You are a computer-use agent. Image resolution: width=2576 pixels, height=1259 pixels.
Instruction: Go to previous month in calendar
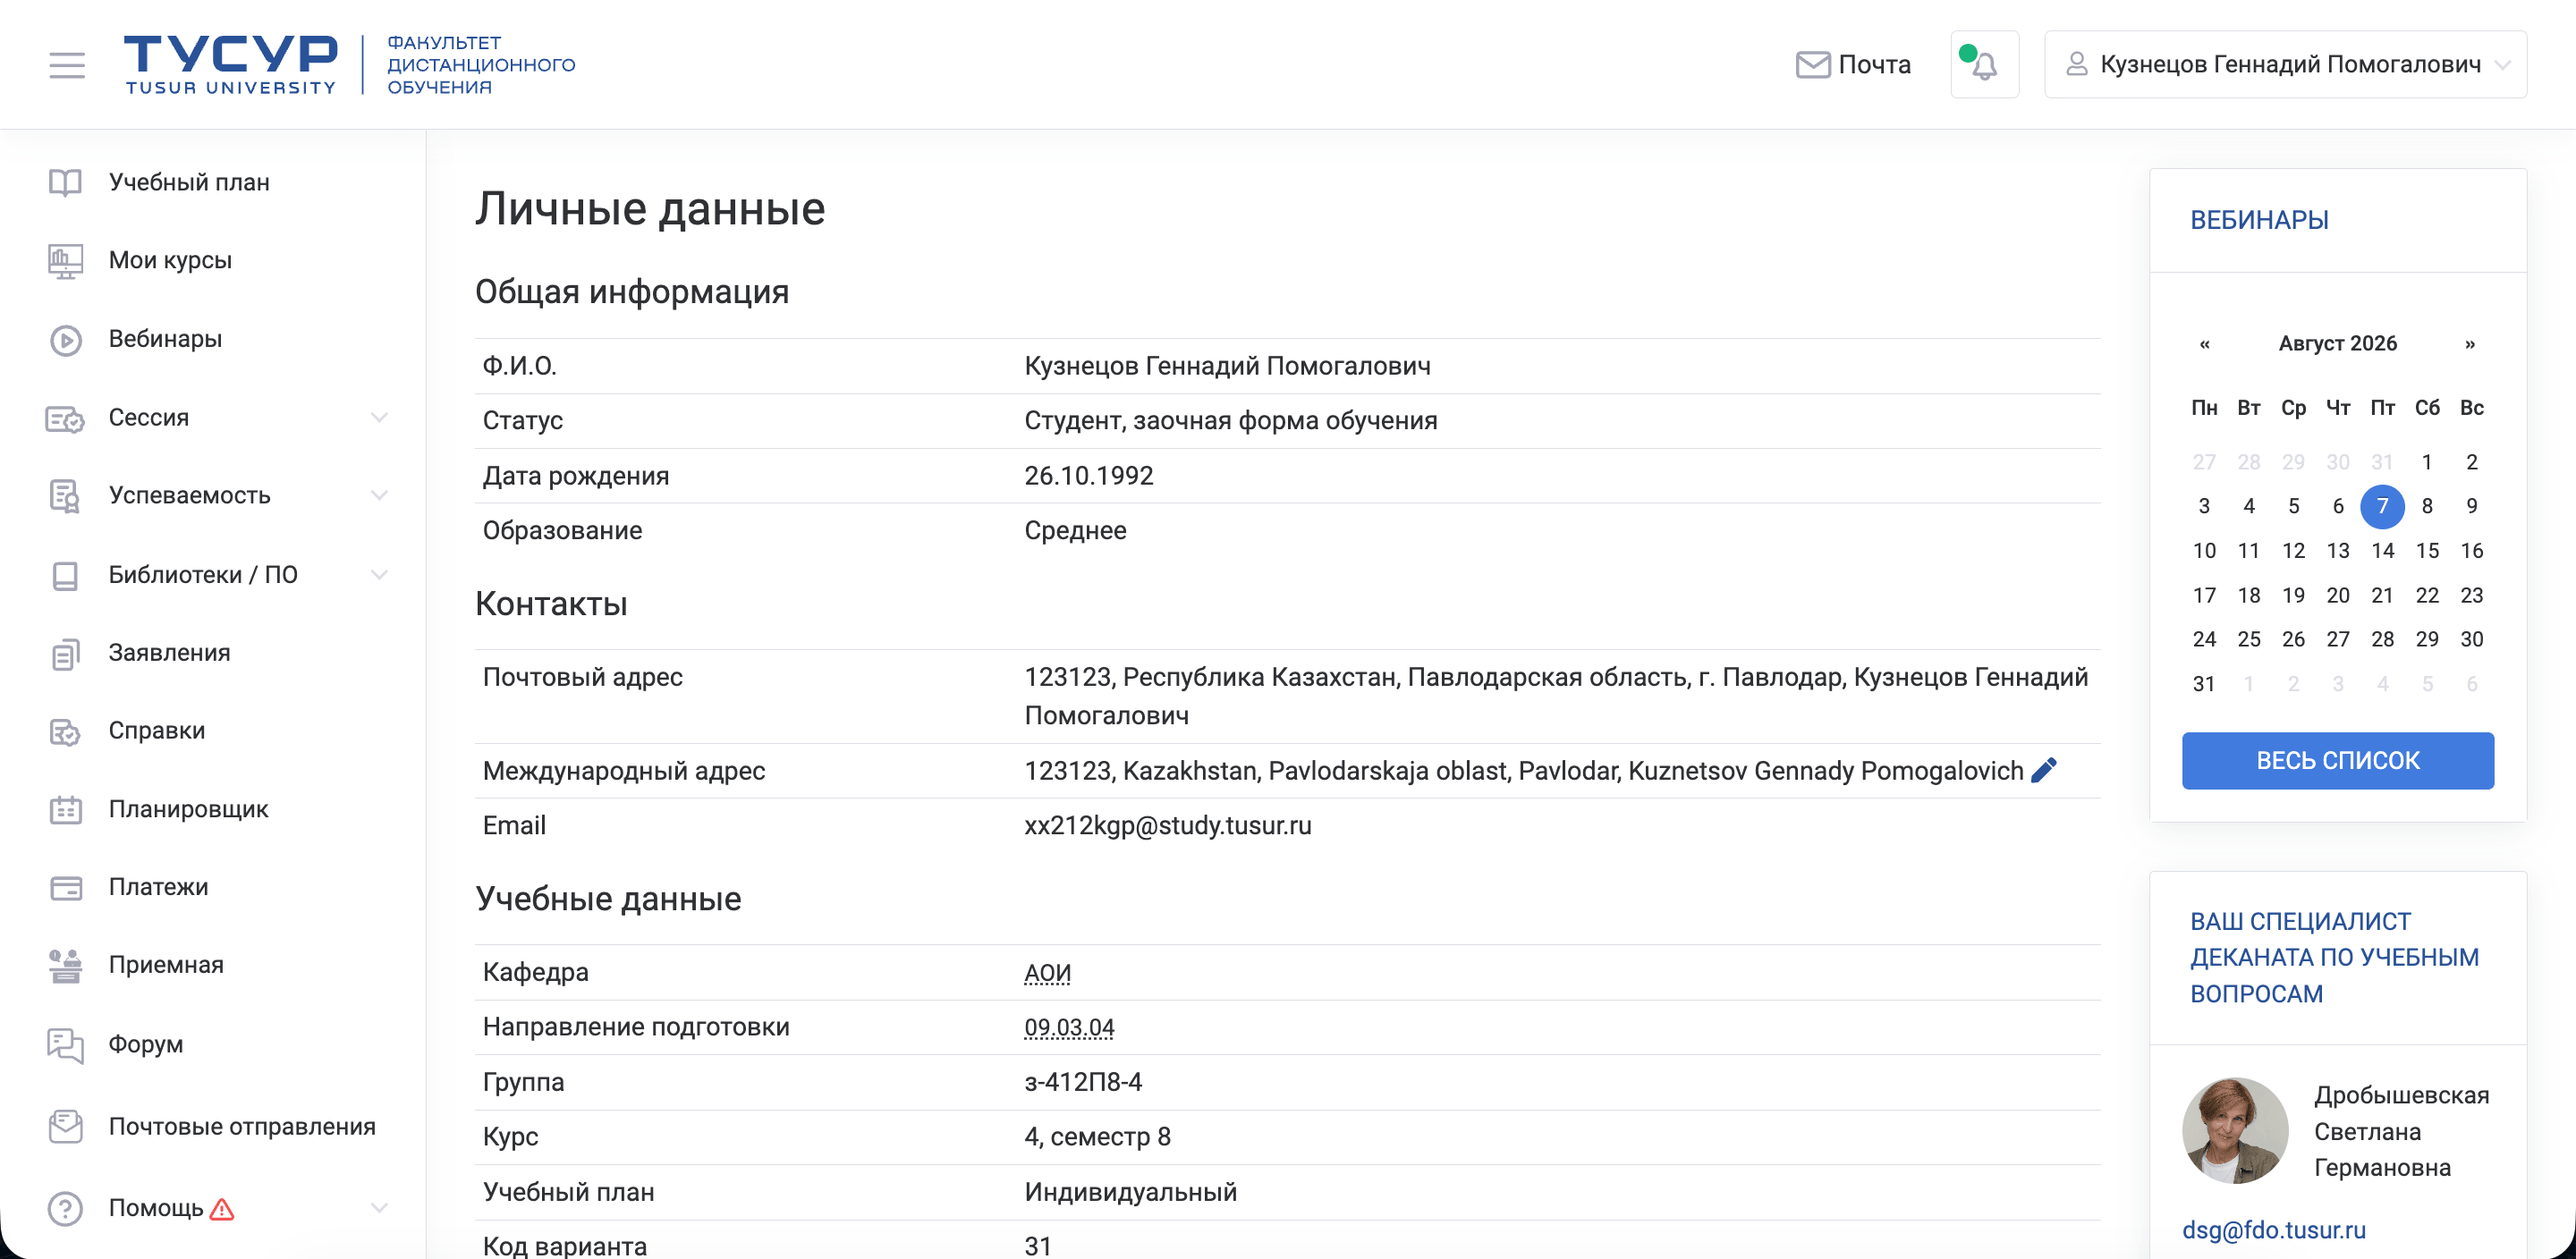click(2205, 344)
